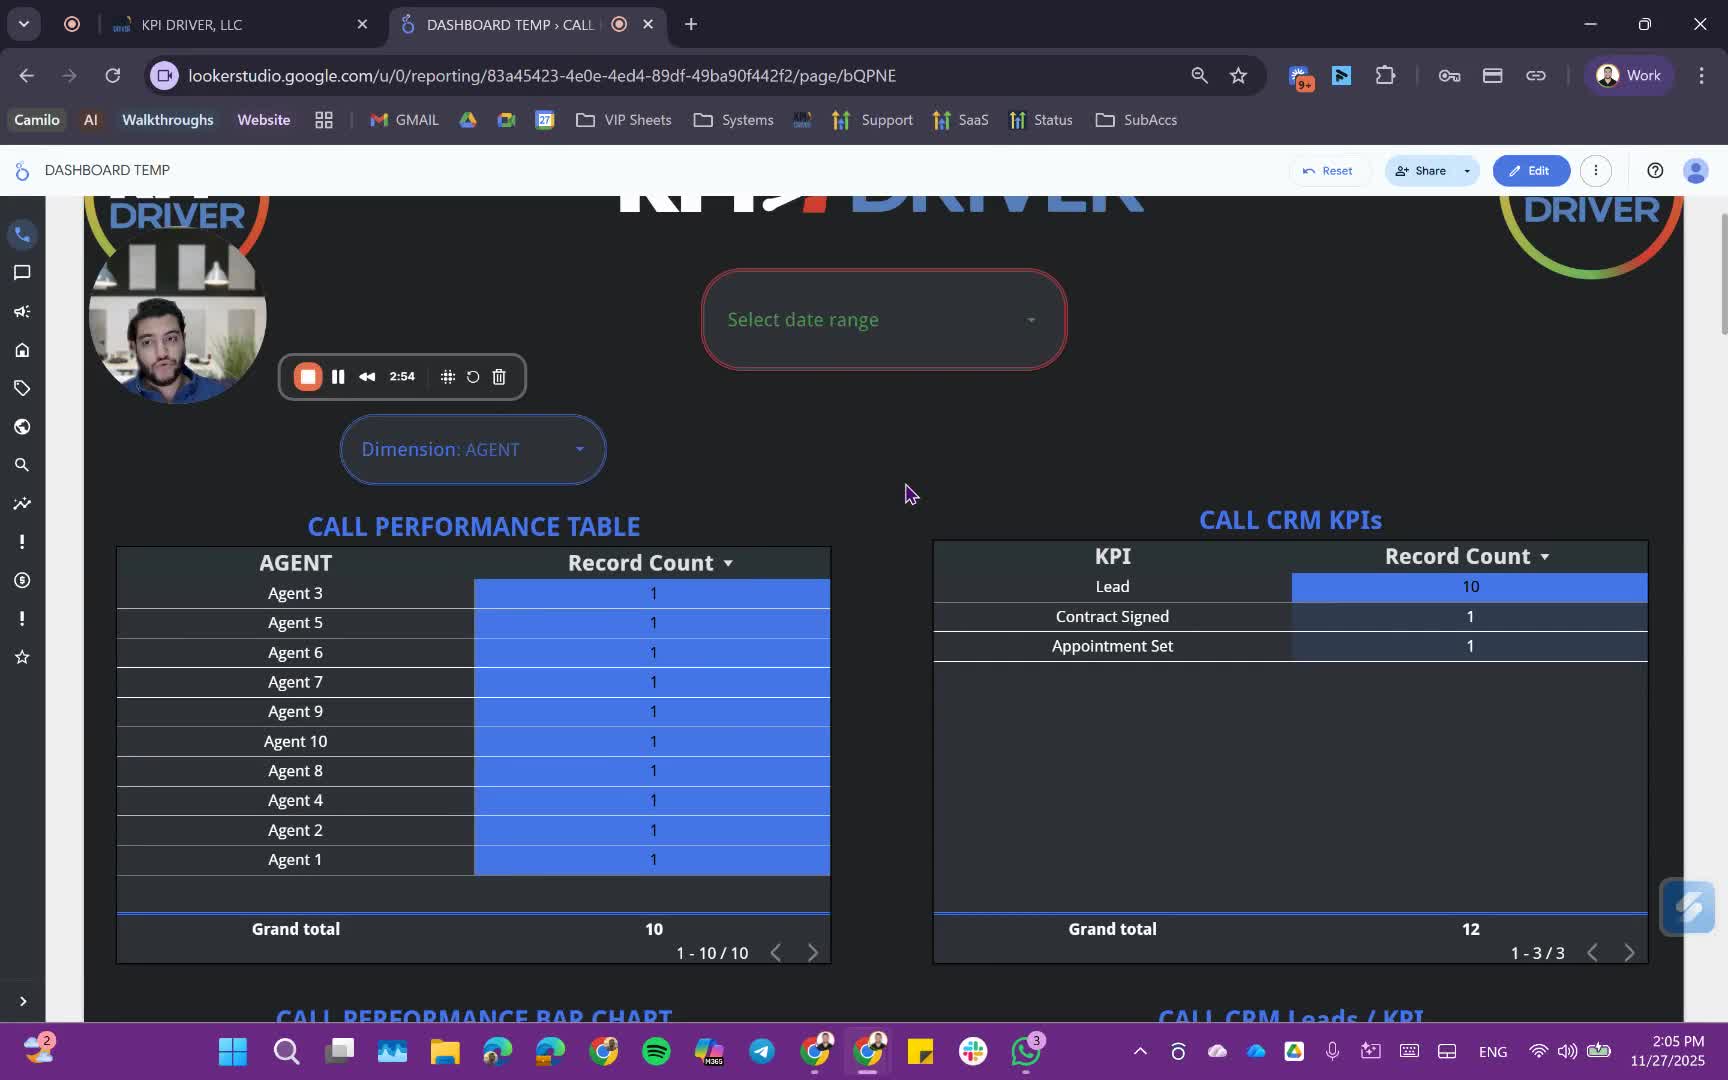
Task: Open the phone page icon in sidebar
Action: tap(22, 234)
